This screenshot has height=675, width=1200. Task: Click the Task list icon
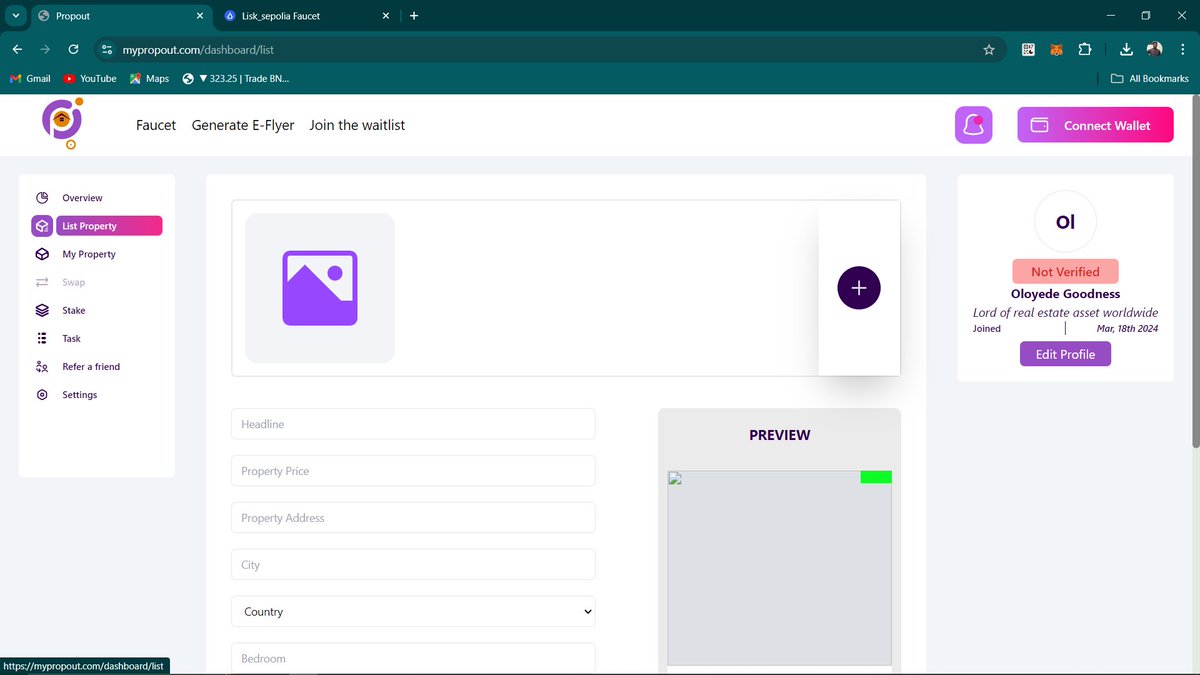(x=42, y=338)
